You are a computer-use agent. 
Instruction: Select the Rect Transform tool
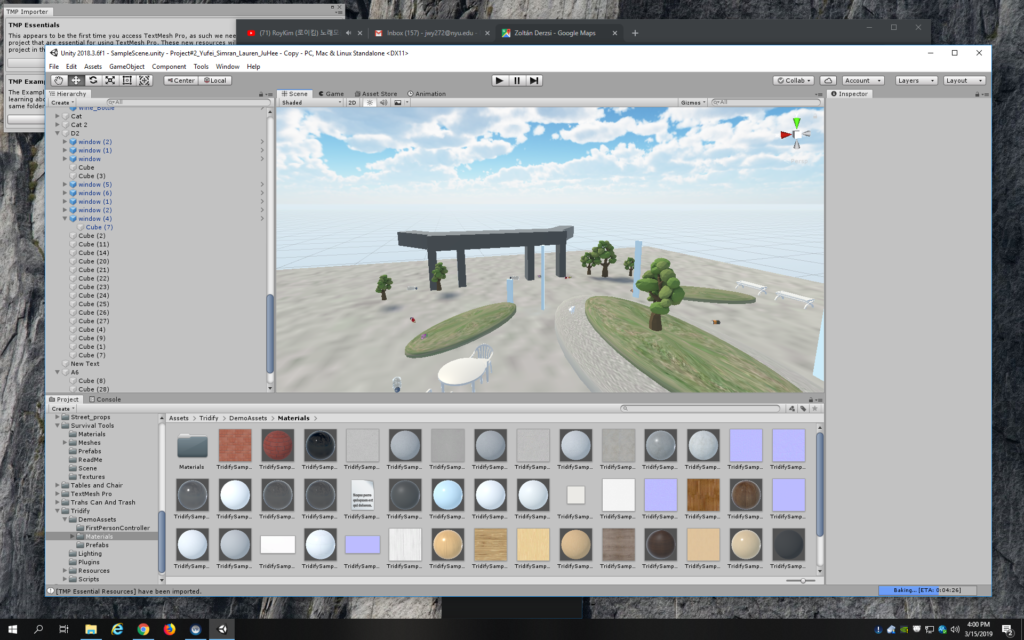click(127, 80)
